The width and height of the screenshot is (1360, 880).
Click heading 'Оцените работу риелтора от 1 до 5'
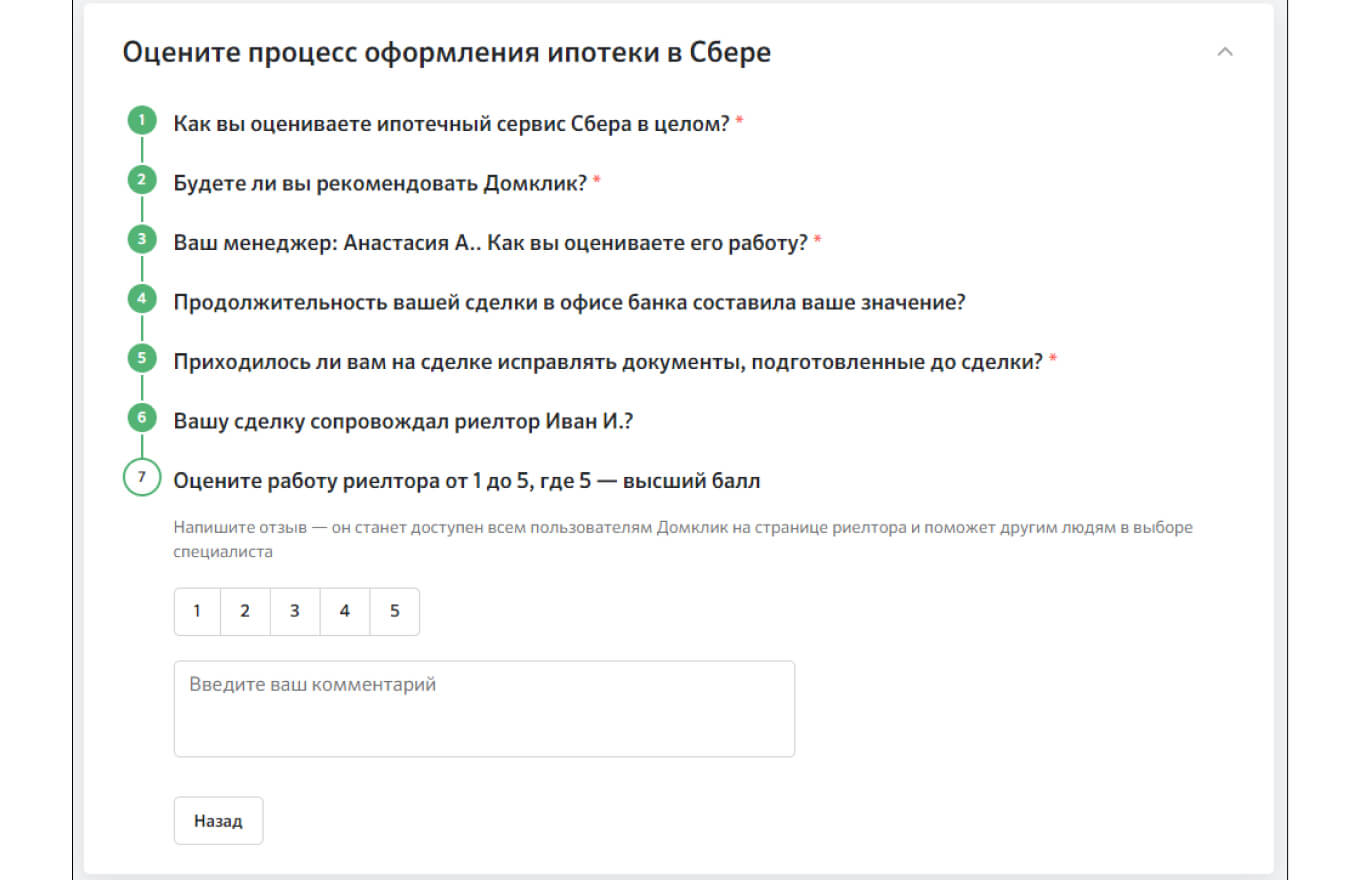(467, 481)
